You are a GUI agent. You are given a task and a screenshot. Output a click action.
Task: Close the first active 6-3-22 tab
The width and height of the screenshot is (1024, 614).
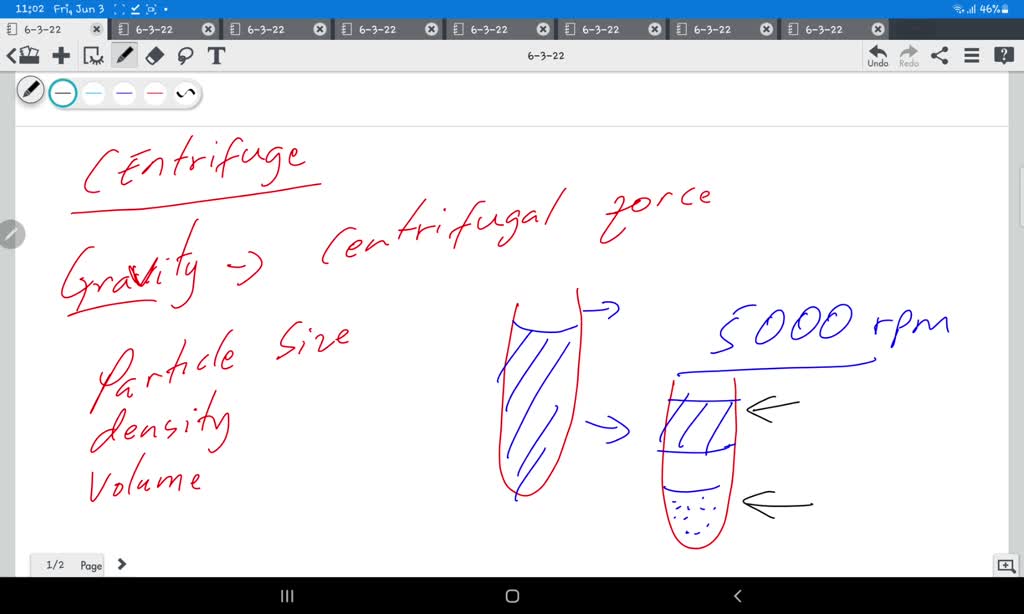click(x=97, y=29)
